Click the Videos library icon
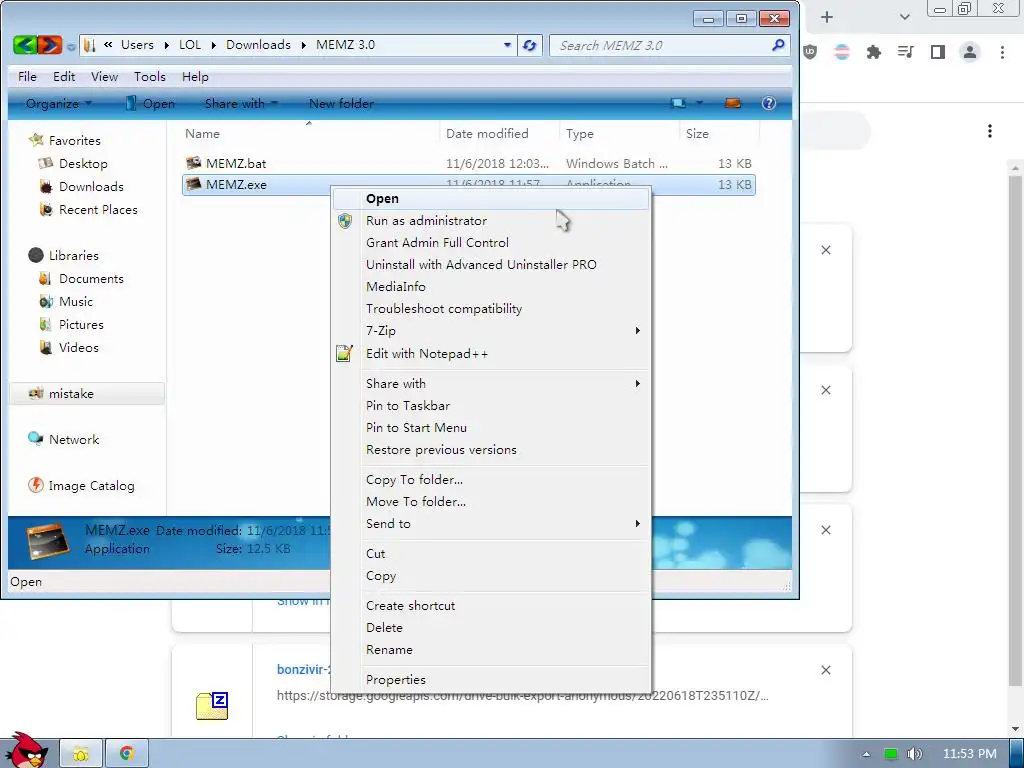1024x768 pixels. coord(46,347)
